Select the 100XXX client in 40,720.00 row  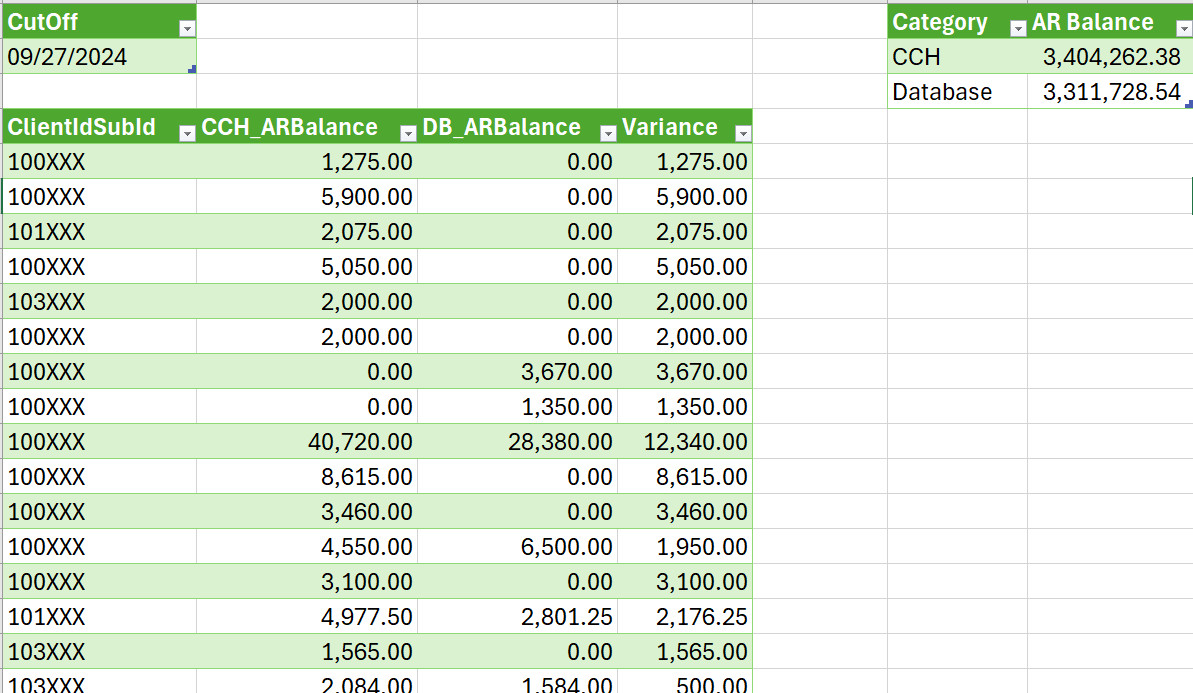click(x=99, y=441)
